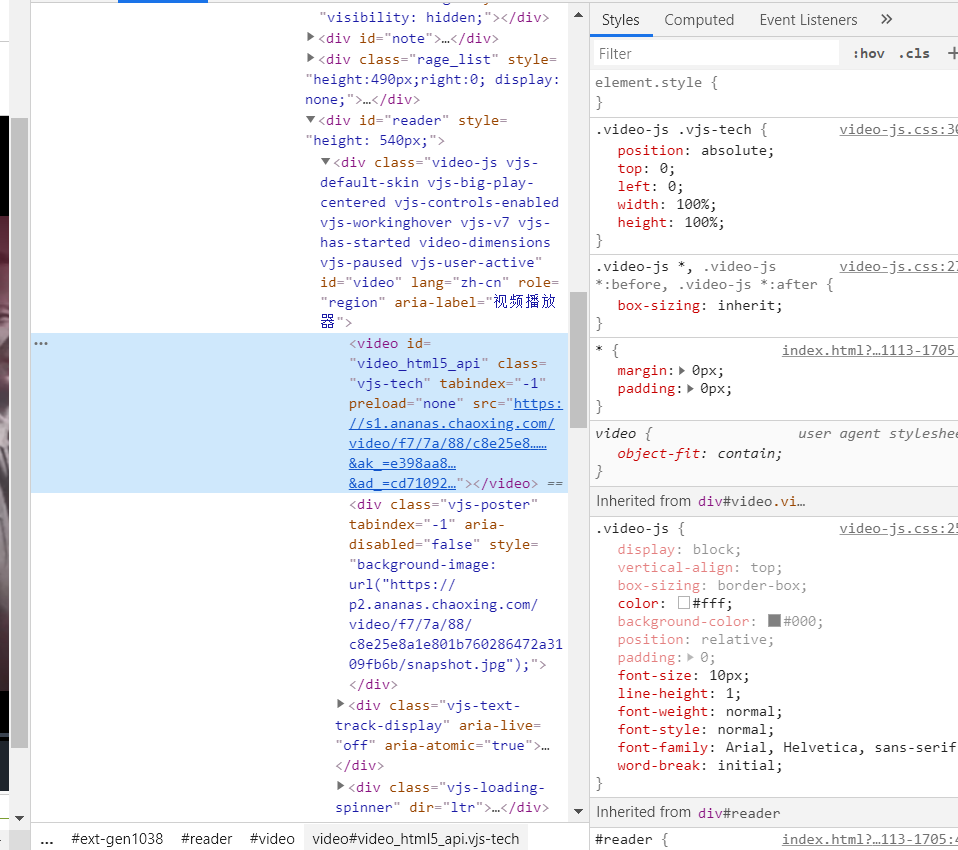This screenshot has width=958, height=850.
Task: Expand the padding shorthand under * rule
Action: pos(690,389)
